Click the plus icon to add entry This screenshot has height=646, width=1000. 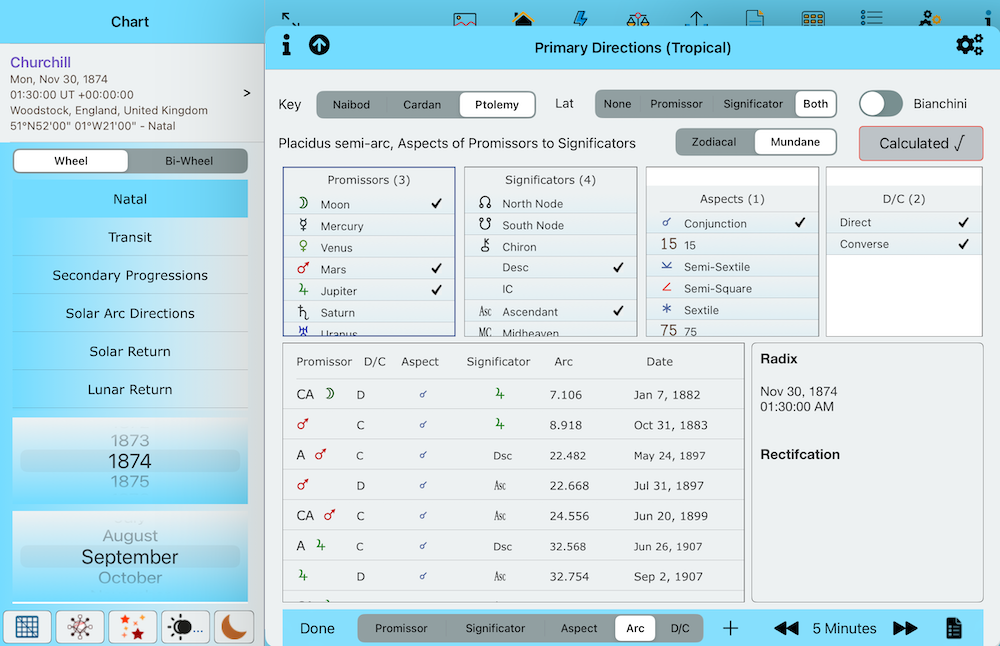(x=730, y=628)
